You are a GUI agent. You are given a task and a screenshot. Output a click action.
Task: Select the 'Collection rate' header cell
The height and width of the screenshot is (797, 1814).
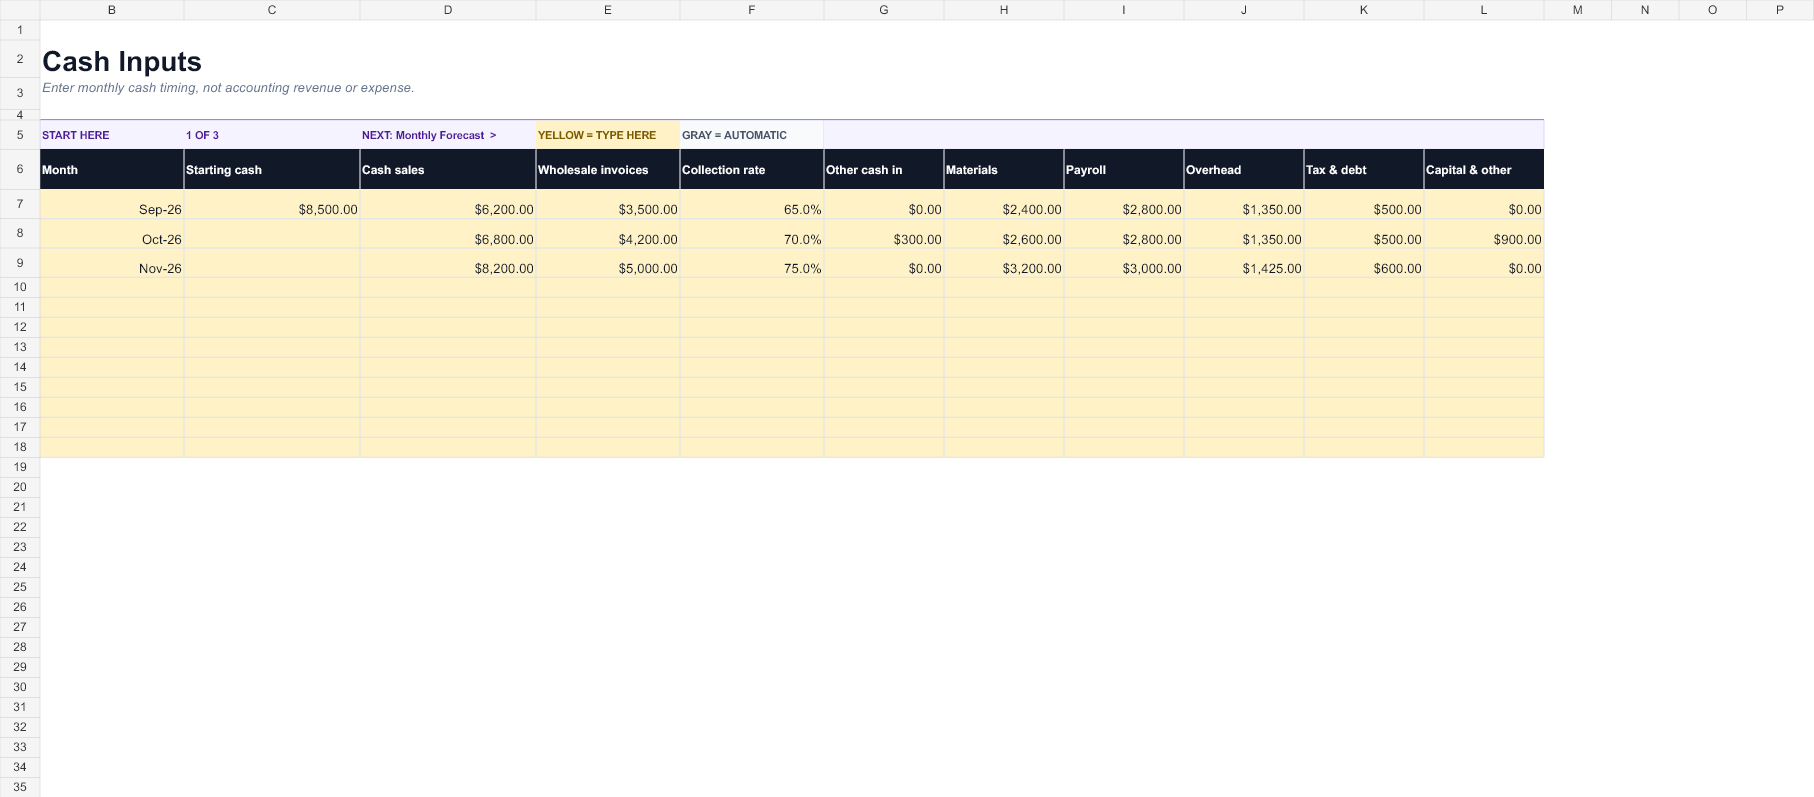(x=752, y=170)
